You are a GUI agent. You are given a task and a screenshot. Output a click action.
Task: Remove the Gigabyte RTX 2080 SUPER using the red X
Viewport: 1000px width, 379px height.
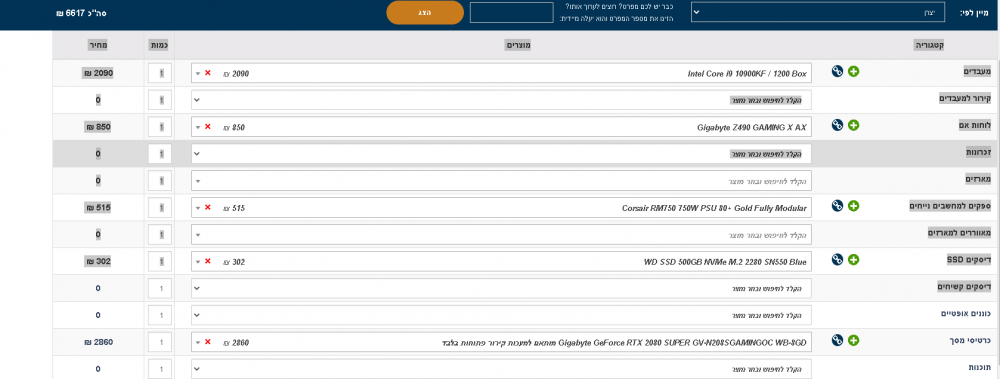(x=208, y=343)
